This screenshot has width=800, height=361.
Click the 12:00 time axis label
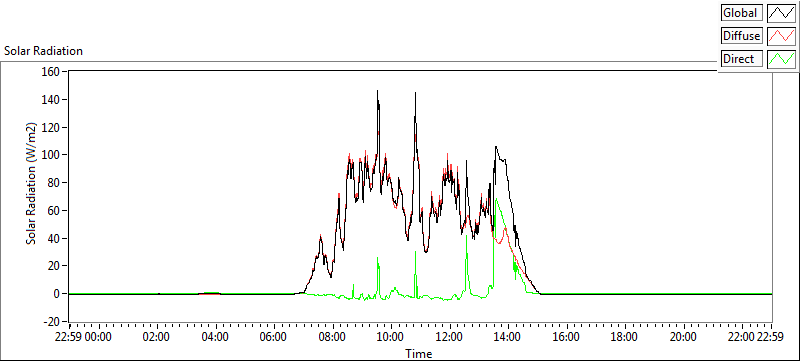coord(450,336)
